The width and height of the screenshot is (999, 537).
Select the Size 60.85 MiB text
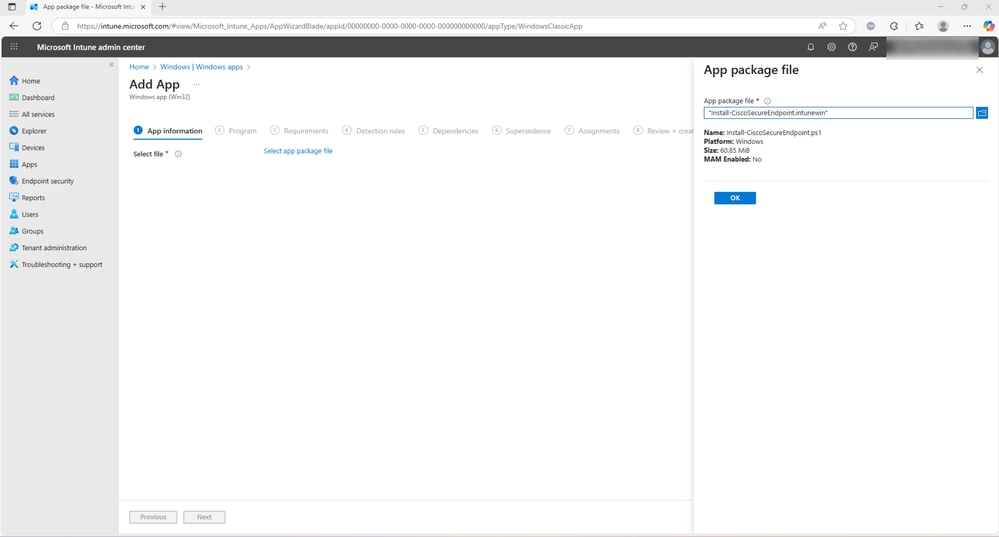click(x=726, y=150)
